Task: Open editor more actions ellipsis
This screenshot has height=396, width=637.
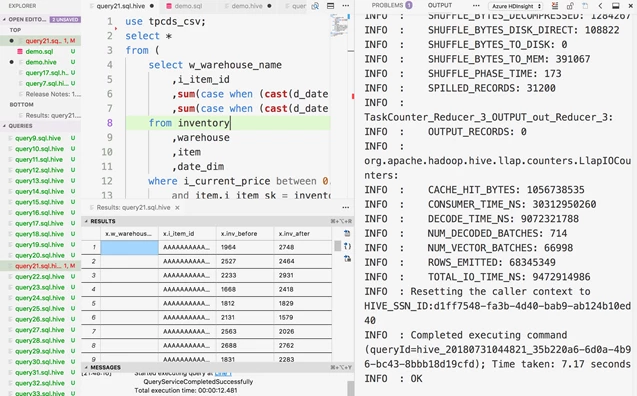Action: point(345,6)
